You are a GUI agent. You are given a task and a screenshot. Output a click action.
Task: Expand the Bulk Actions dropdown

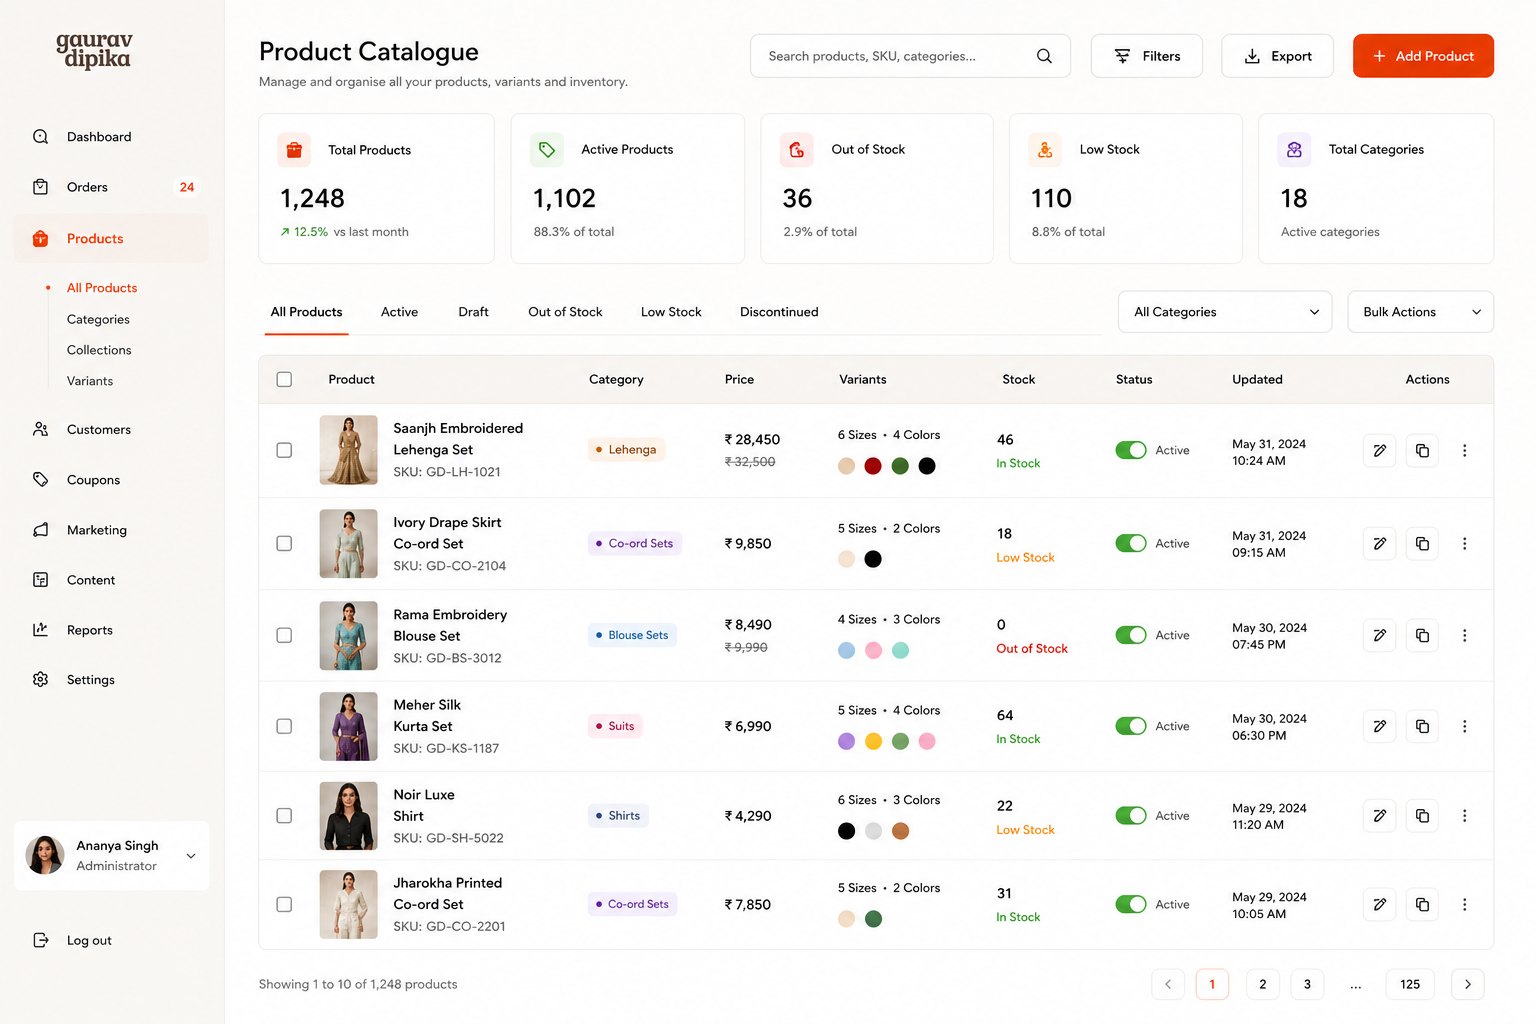(1421, 312)
